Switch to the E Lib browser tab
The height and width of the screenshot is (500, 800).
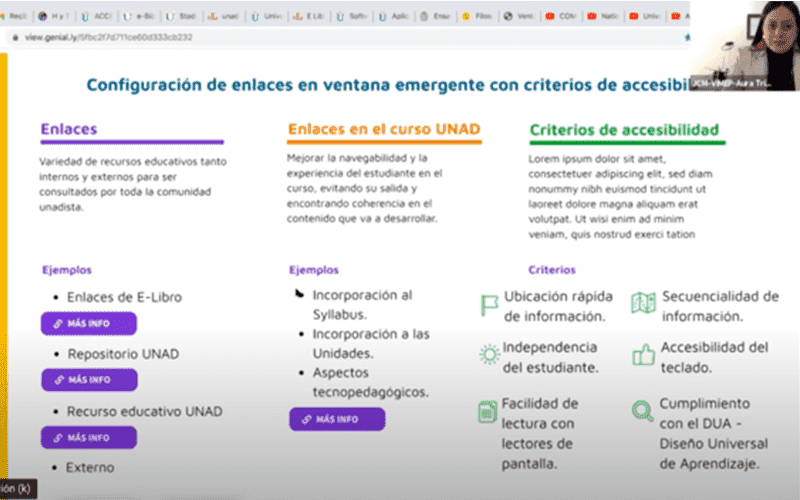[x=309, y=16]
